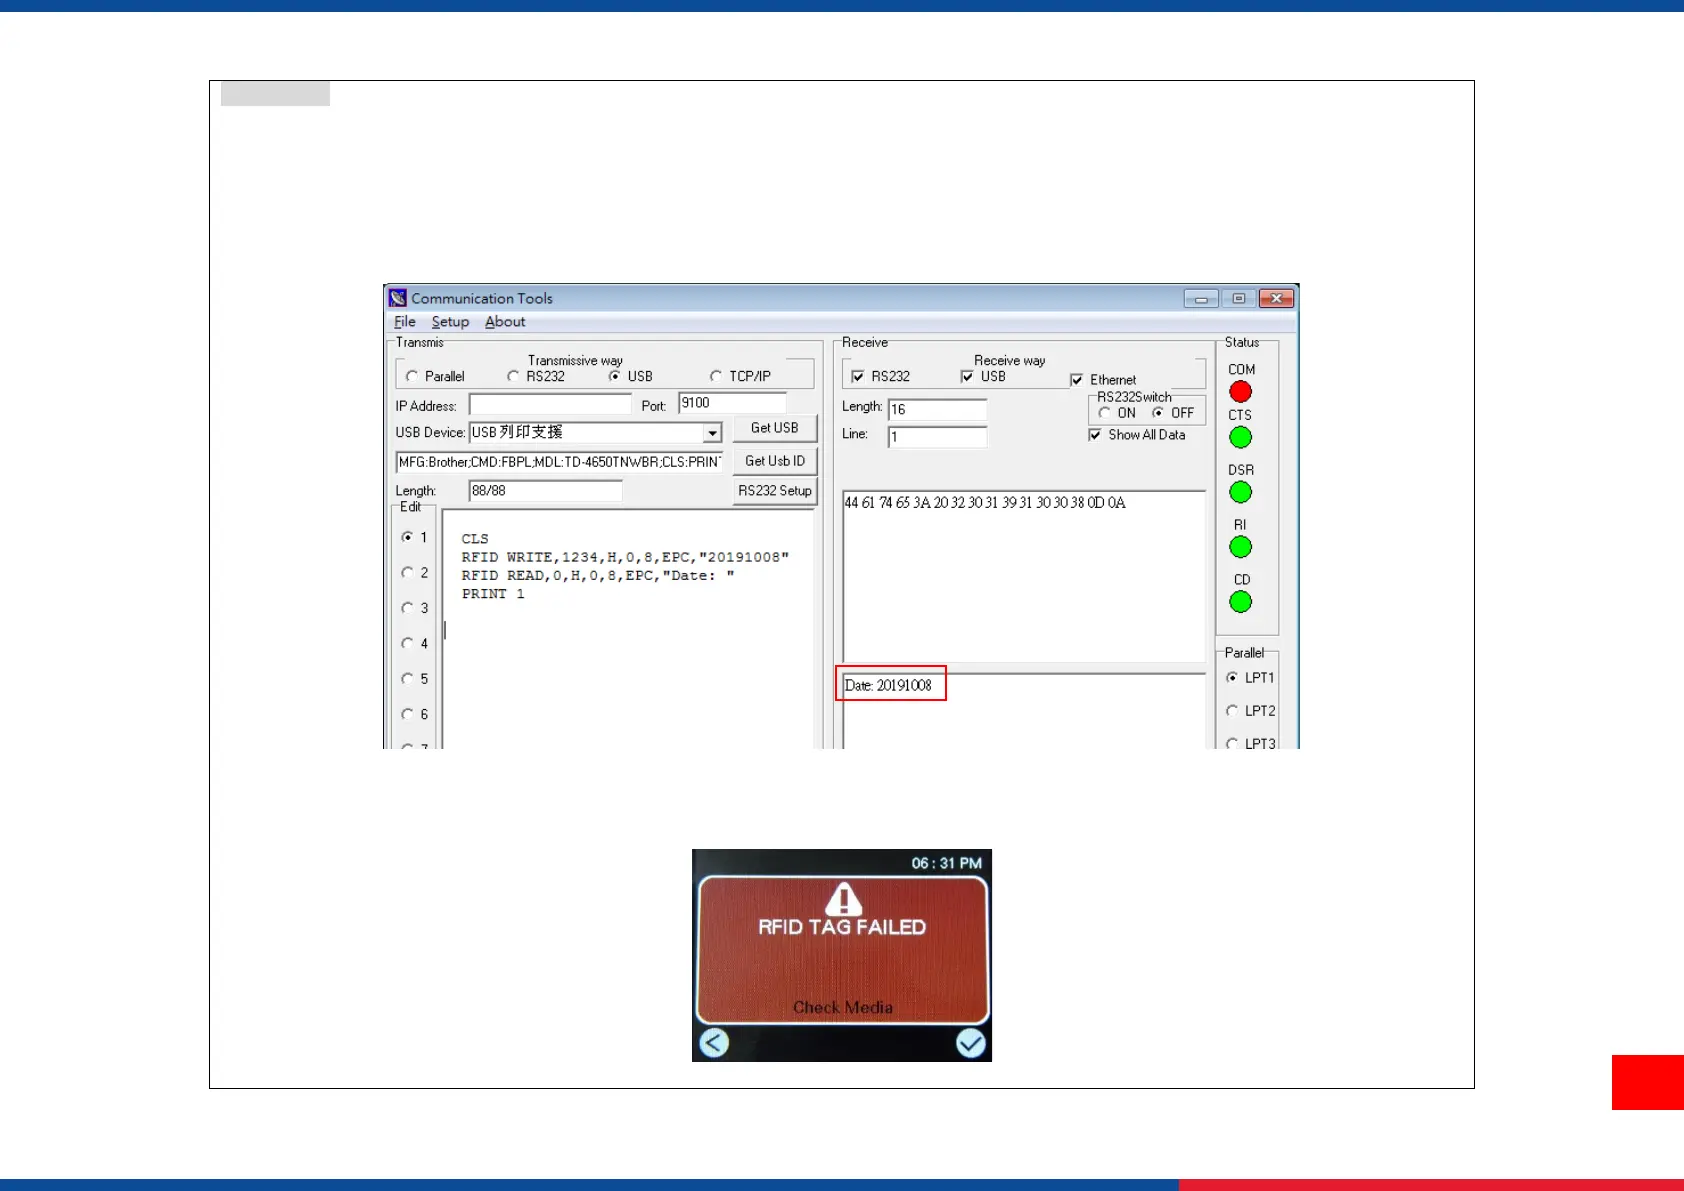1684x1191 pixels.
Task: Select edit slot 2
Action: point(407,573)
